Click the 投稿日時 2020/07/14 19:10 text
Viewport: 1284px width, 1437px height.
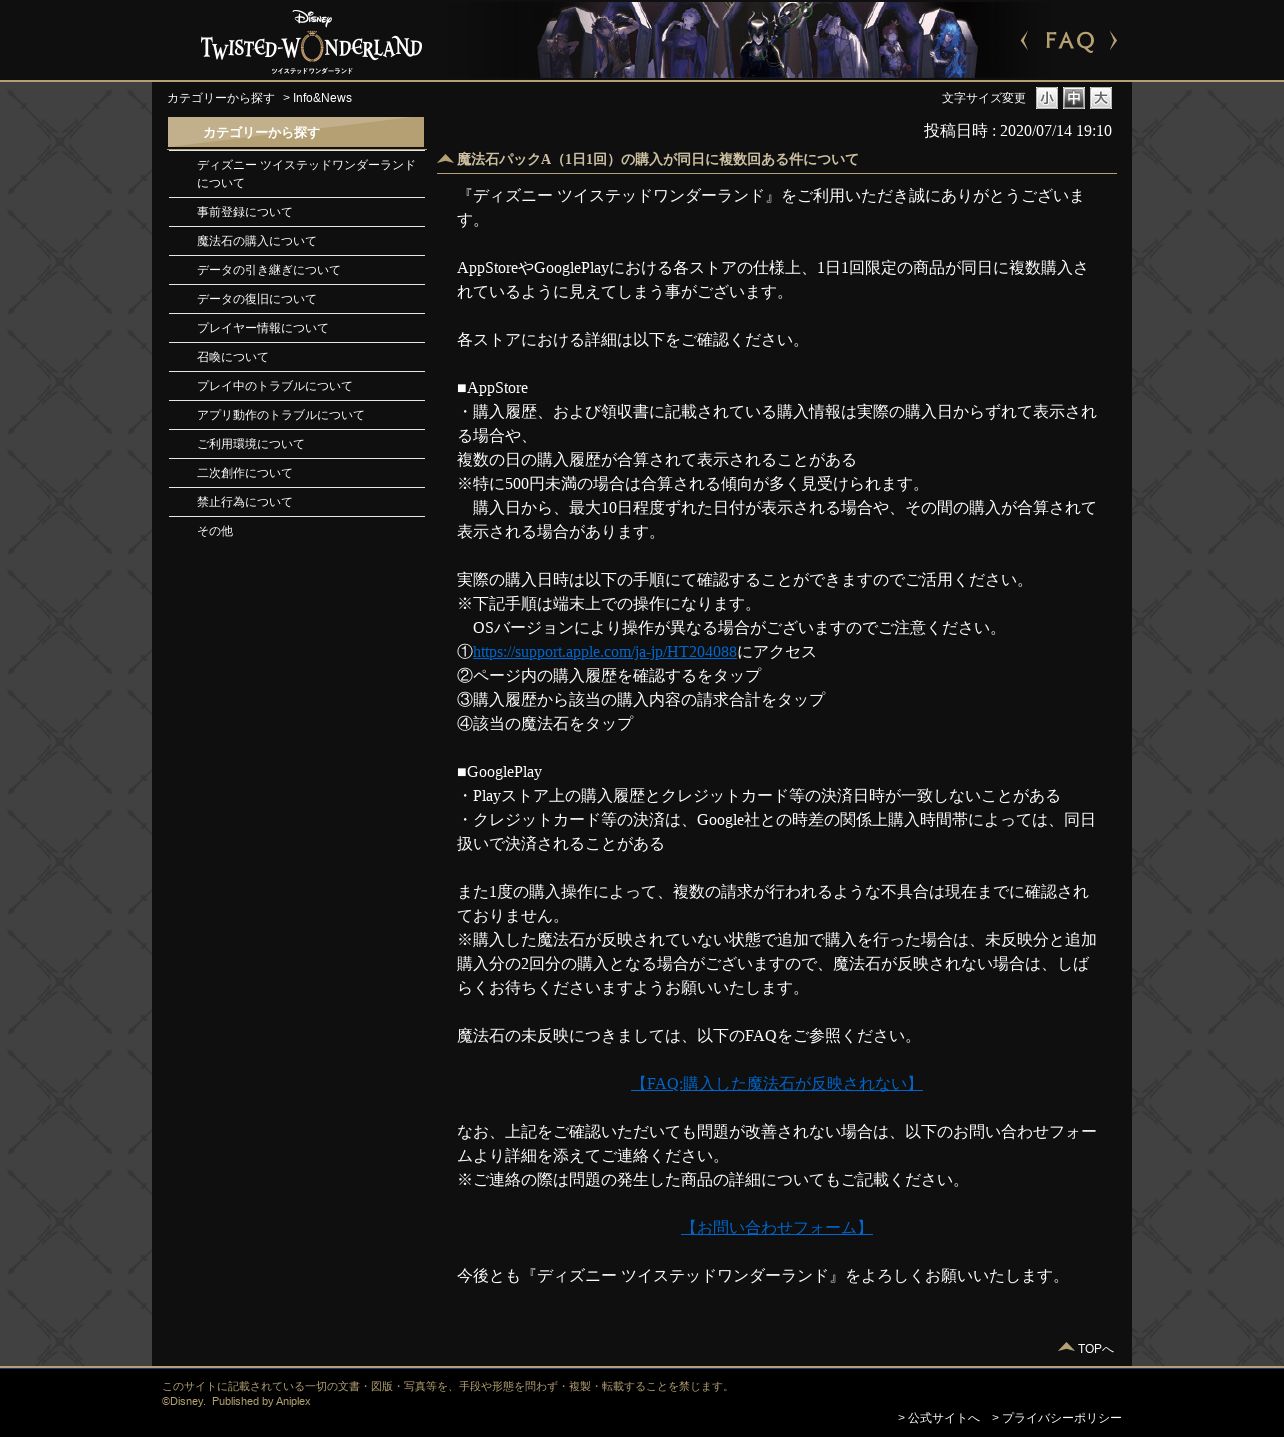pos(1018,131)
